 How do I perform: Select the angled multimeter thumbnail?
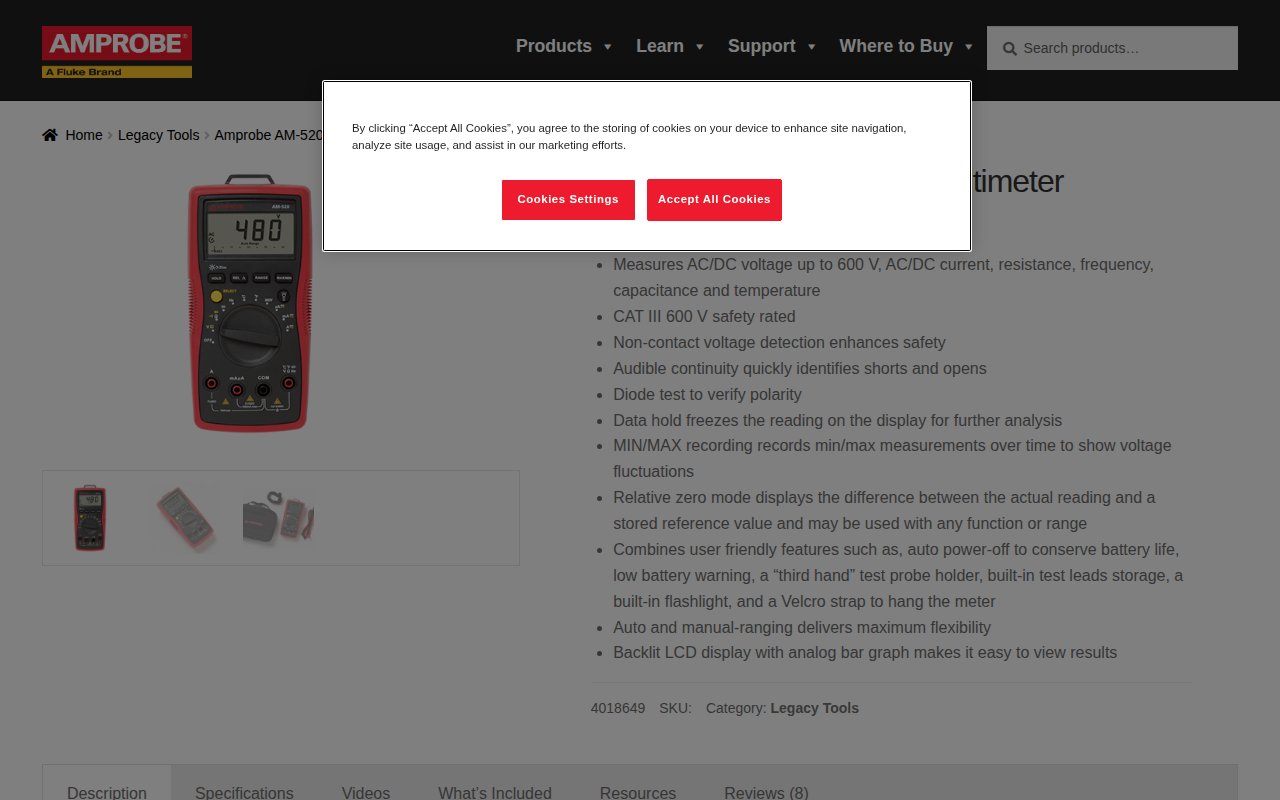pos(185,518)
